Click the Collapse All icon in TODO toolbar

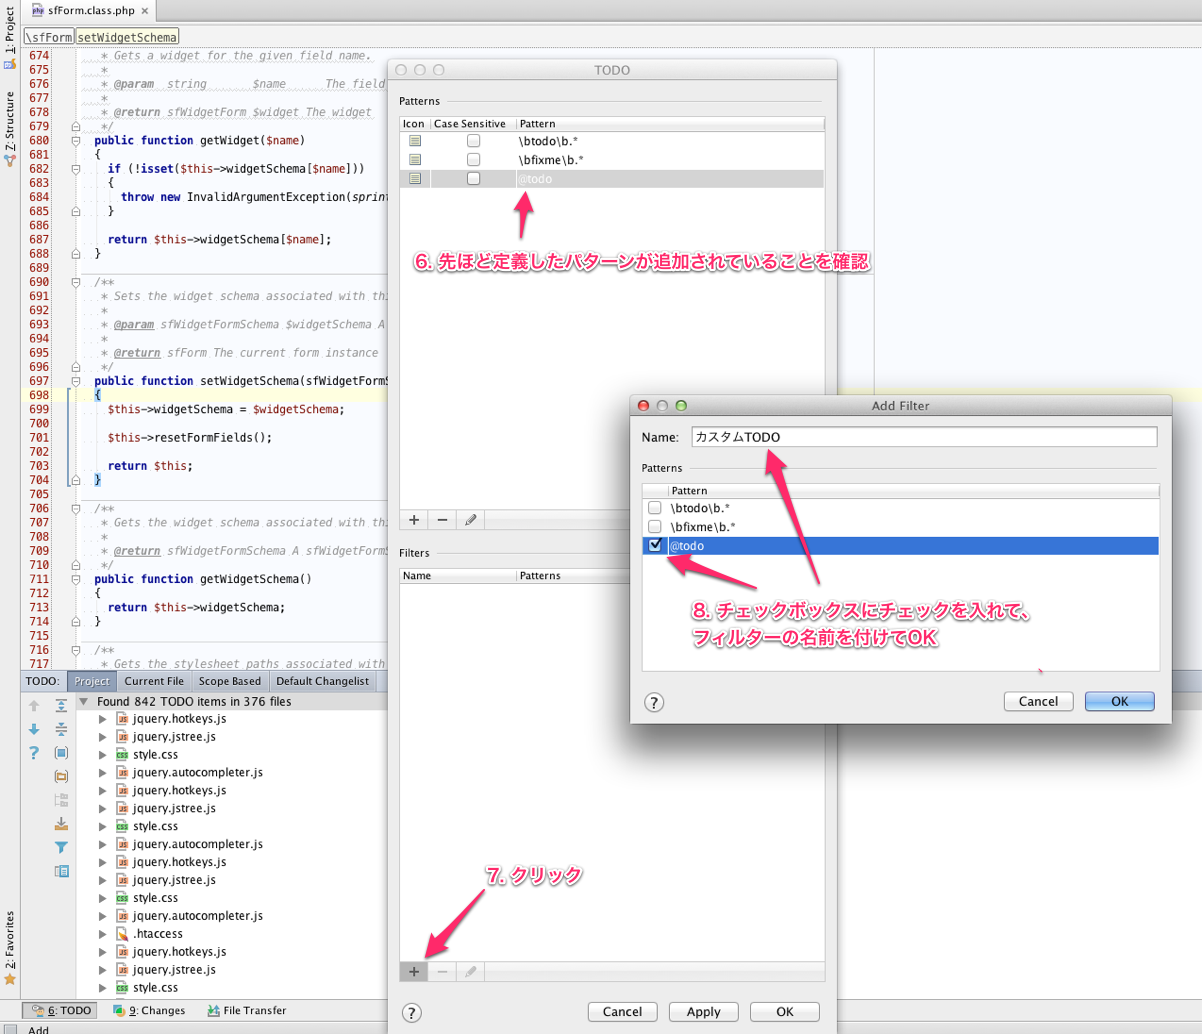[x=61, y=729]
